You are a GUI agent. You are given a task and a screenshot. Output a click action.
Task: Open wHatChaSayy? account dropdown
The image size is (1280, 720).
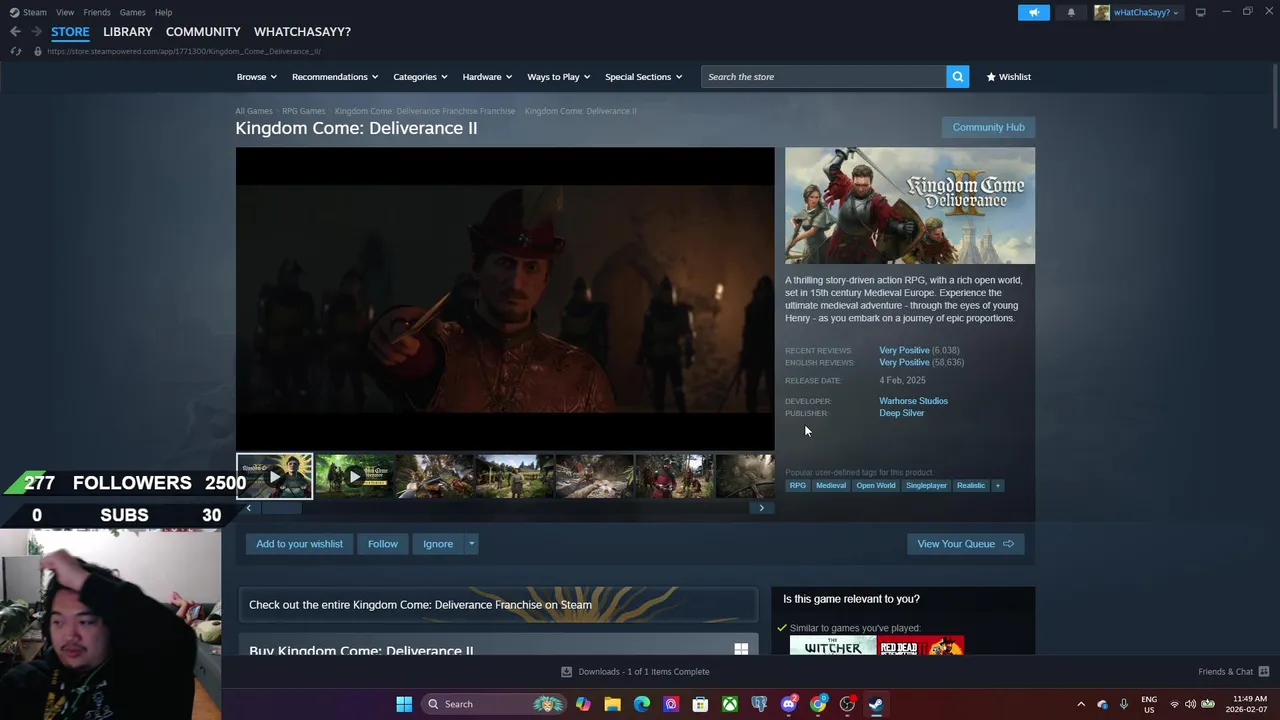pos(1137,12)
